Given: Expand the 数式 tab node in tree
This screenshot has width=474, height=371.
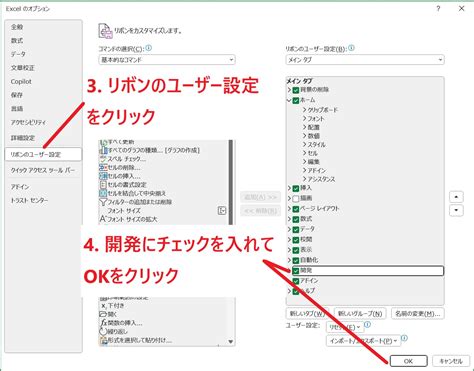Looking at the screenshot, I should [289, 219].
